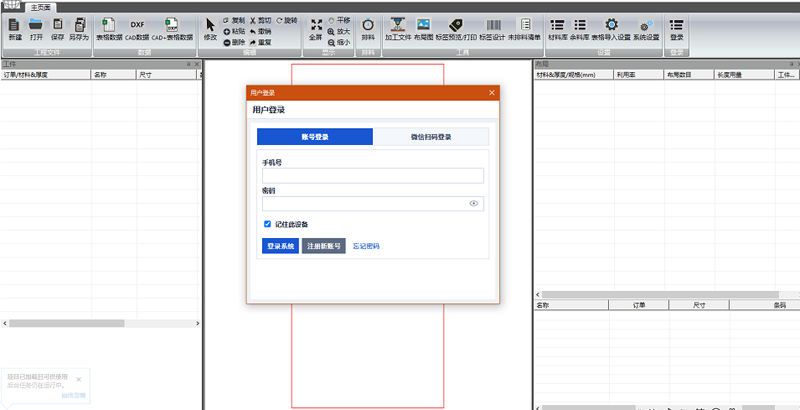The height and width of the screenshot is (410, 800).
Task: Dismiss the background-task notification popup
Action: tap(79, 379)
